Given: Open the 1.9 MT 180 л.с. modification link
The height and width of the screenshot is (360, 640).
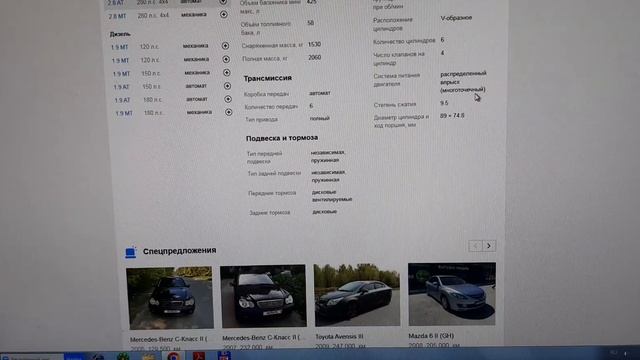Looking at the screenshot, I should click(x=124, y=113).
